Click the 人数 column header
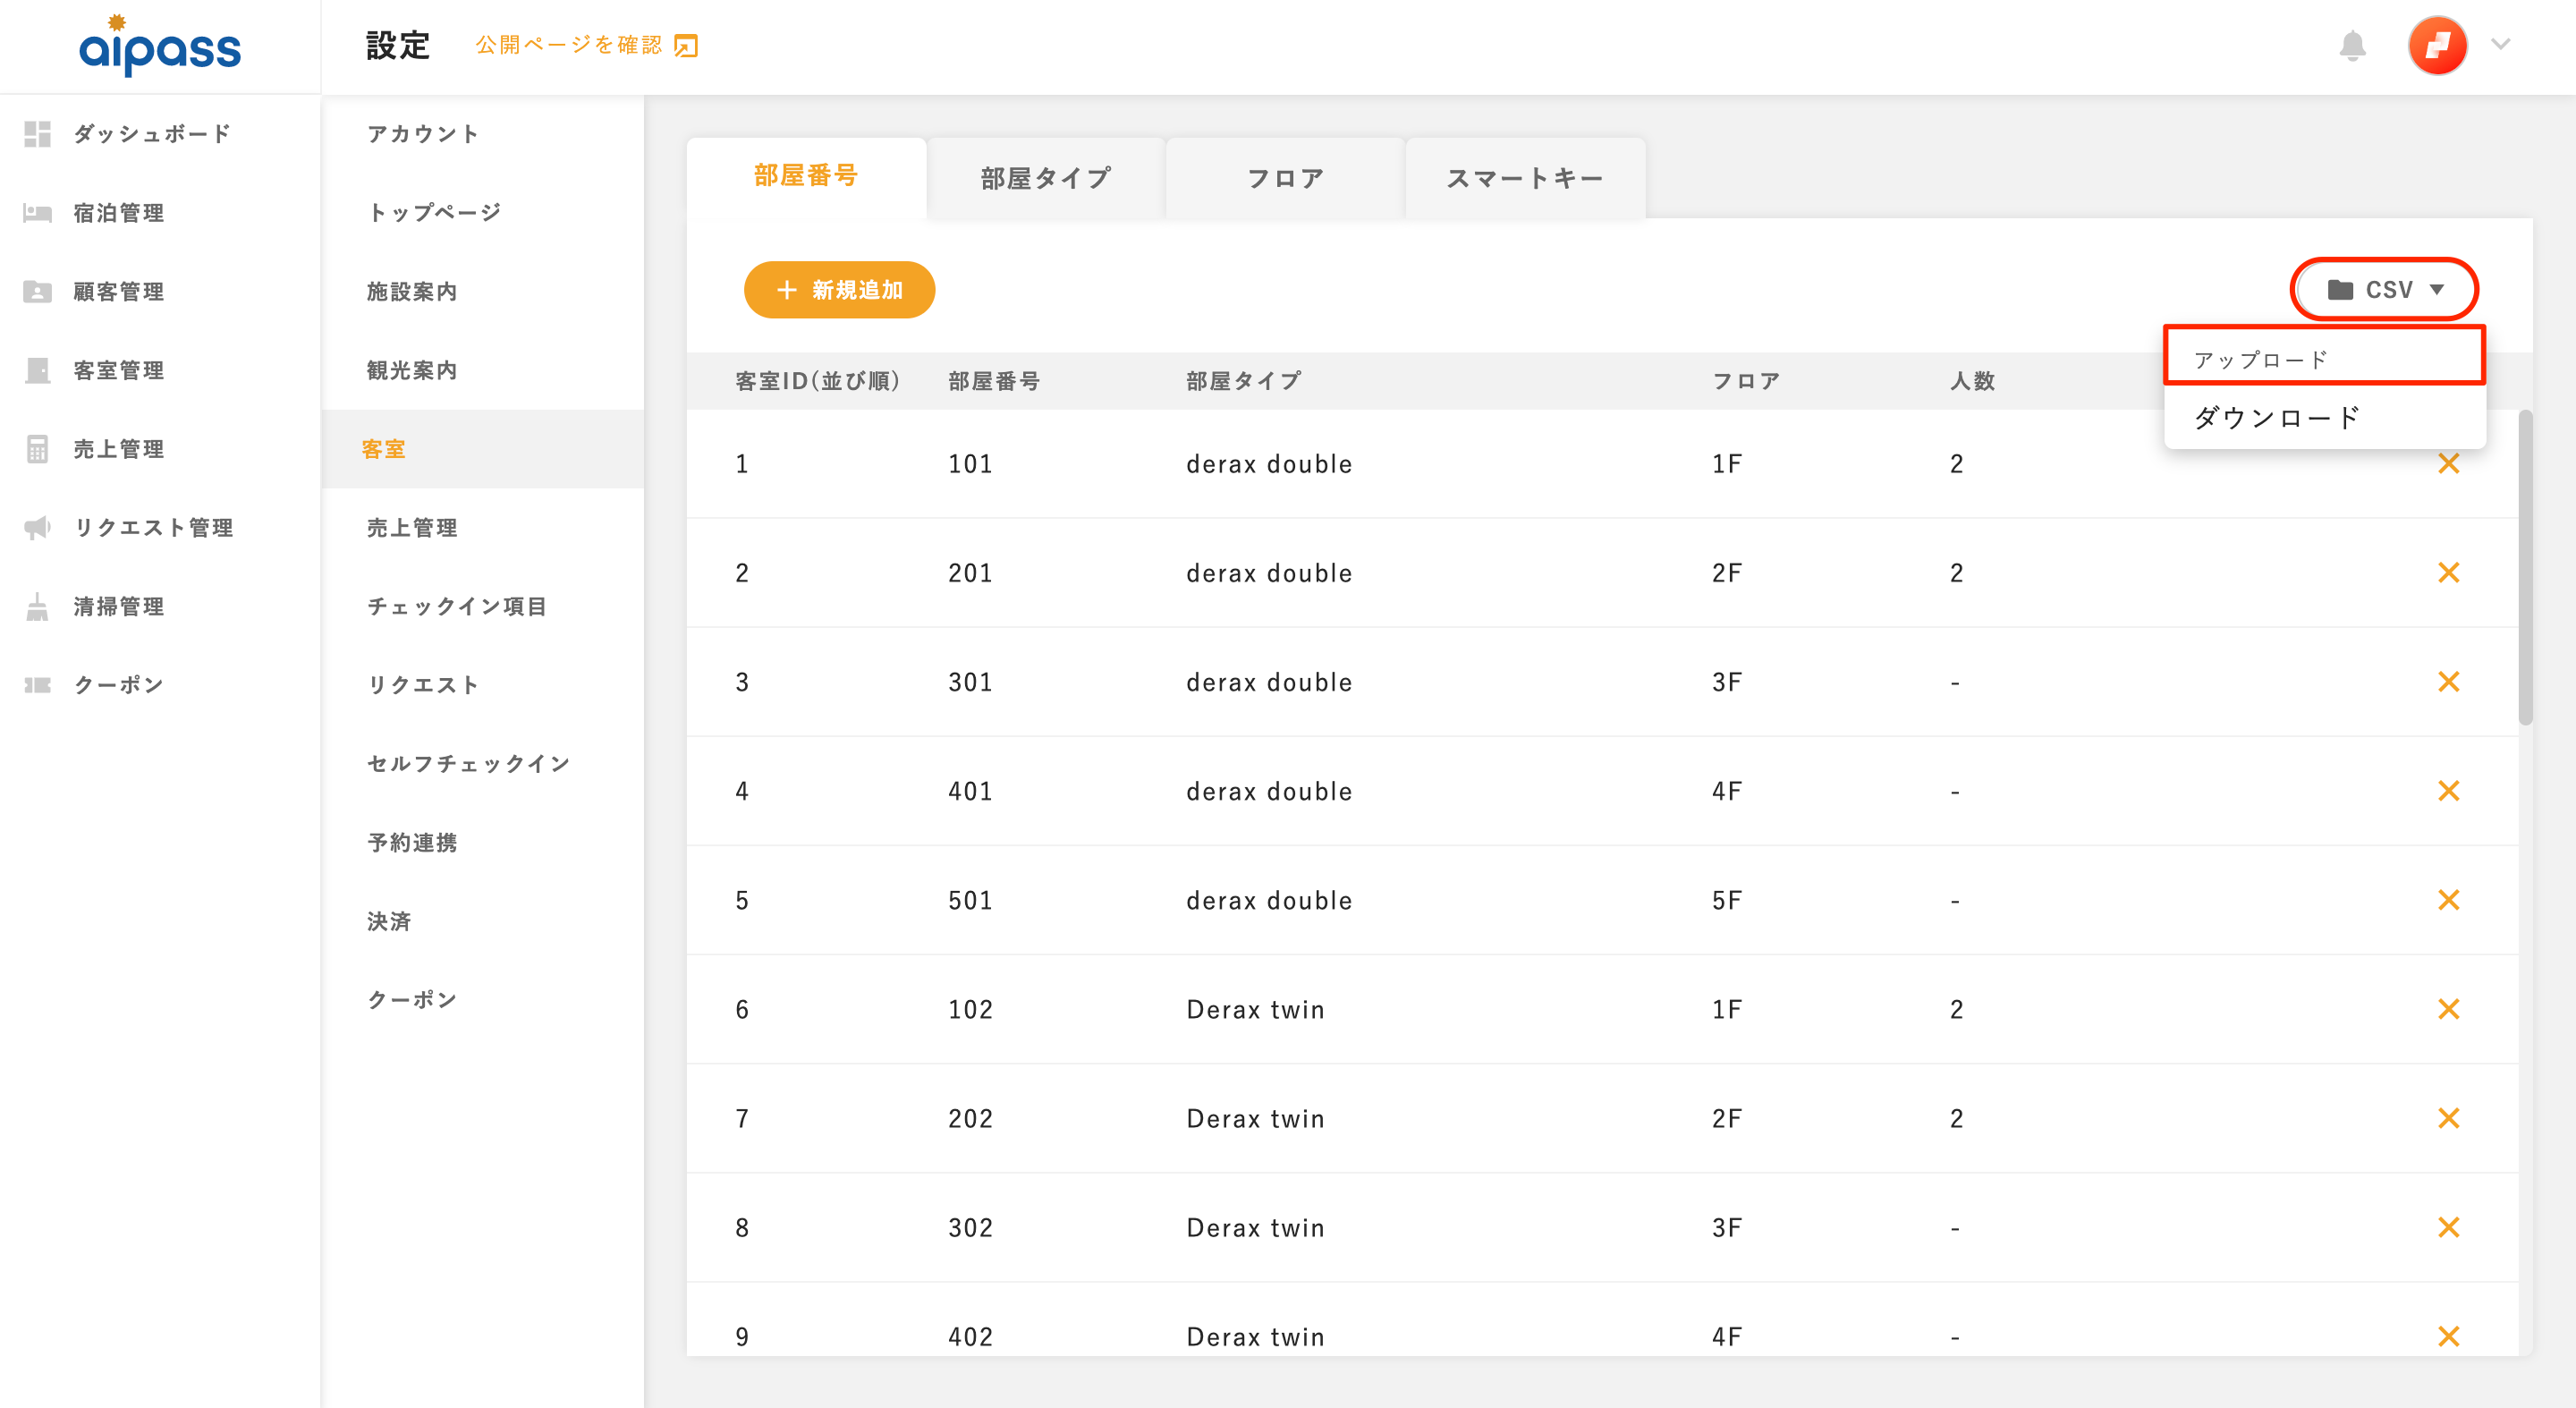The height and width of the screenshot is (1408, 2576). [1972, 381]
